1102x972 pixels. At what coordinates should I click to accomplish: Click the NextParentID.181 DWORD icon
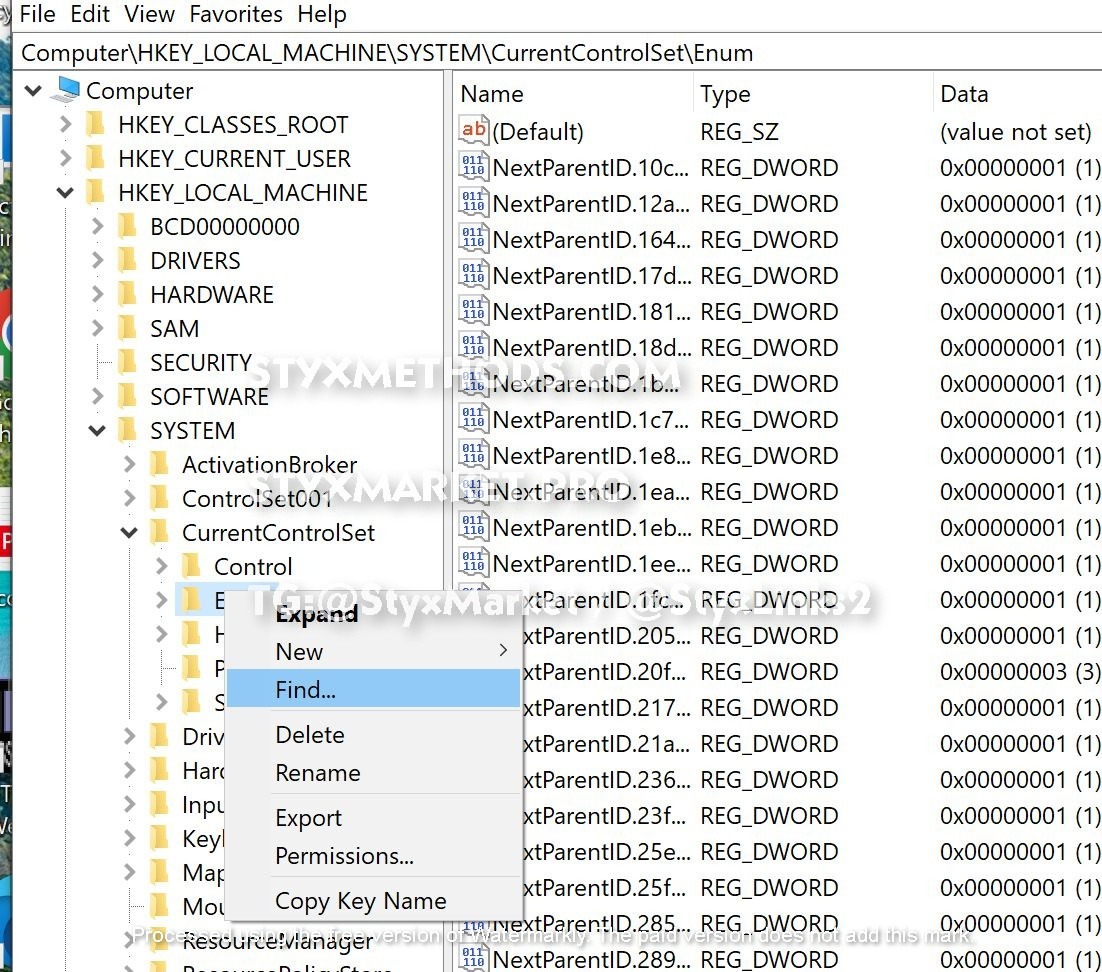(x=473, y=310)
